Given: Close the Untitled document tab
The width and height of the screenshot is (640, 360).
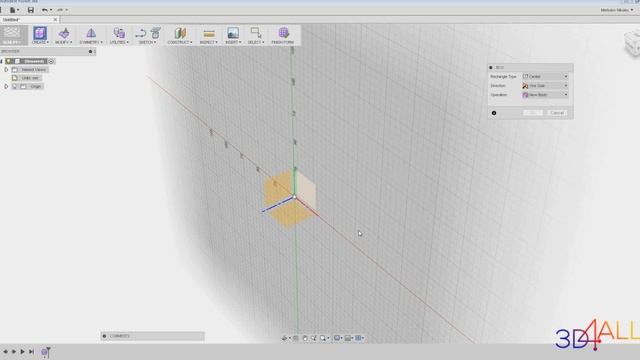Looking at the screenshot, I should click(x=56, y=20).
